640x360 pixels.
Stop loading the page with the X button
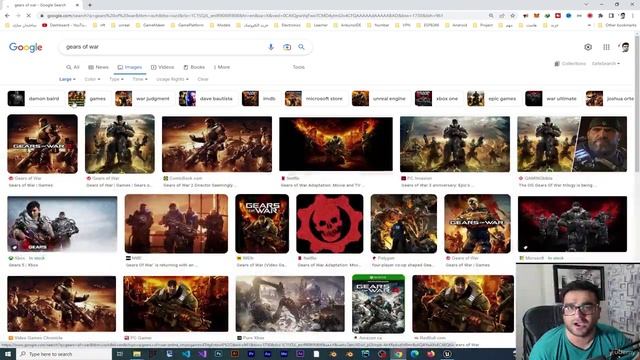coord(29,16)
